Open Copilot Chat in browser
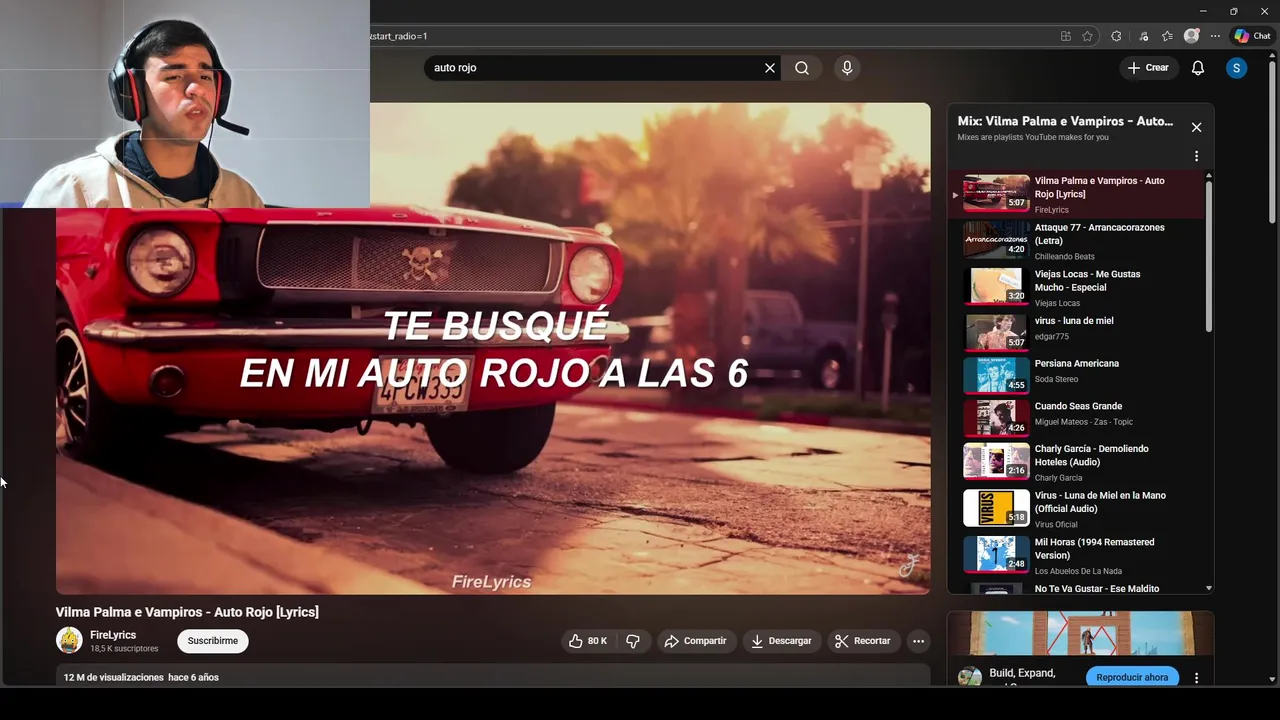 [x=1252, y=36]
